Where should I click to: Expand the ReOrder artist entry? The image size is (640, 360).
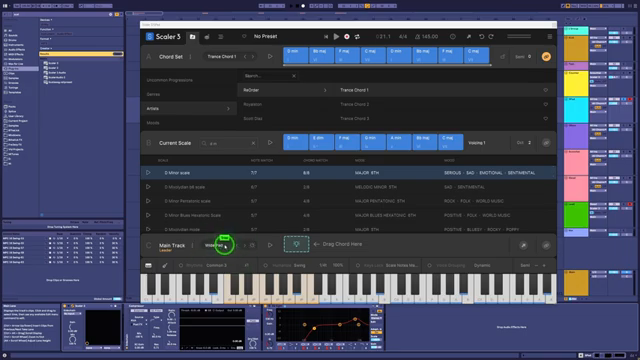[285, 90]
